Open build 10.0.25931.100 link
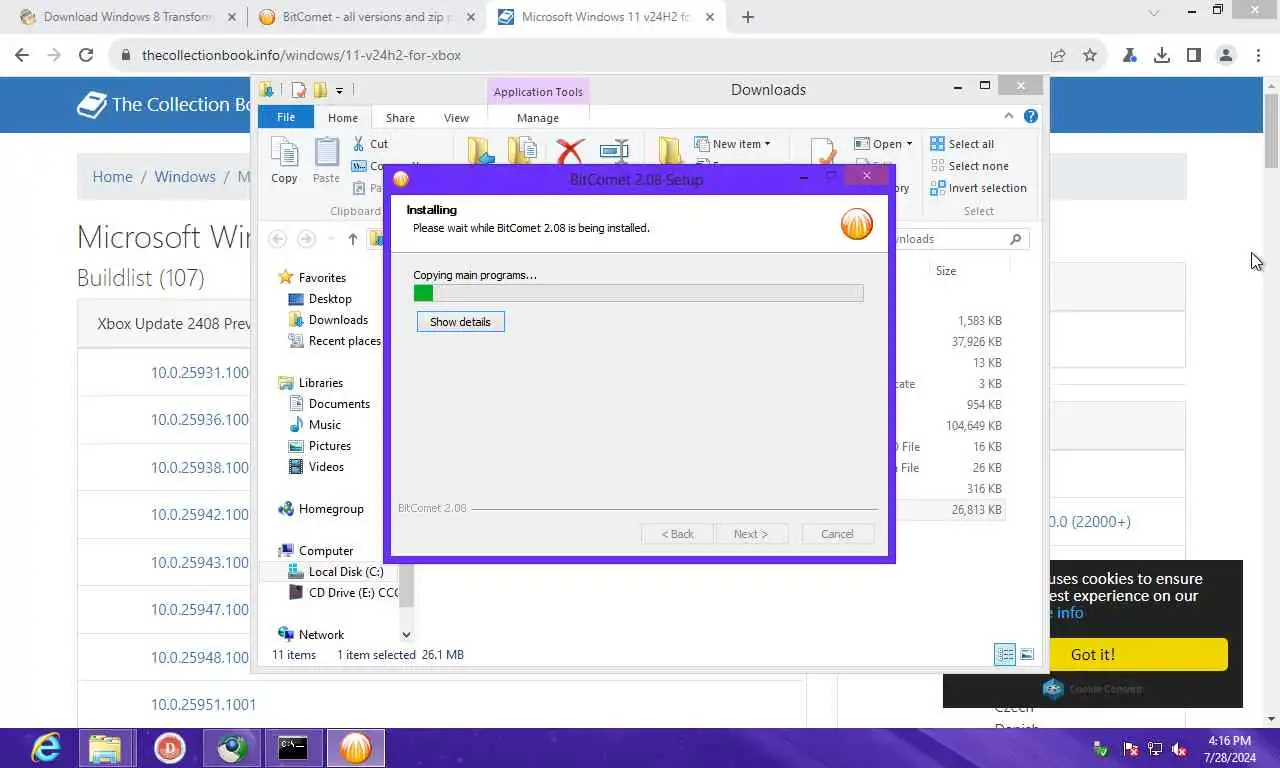Image resolution: width=1280 pixels, height=768 pixels. (200, 373)
